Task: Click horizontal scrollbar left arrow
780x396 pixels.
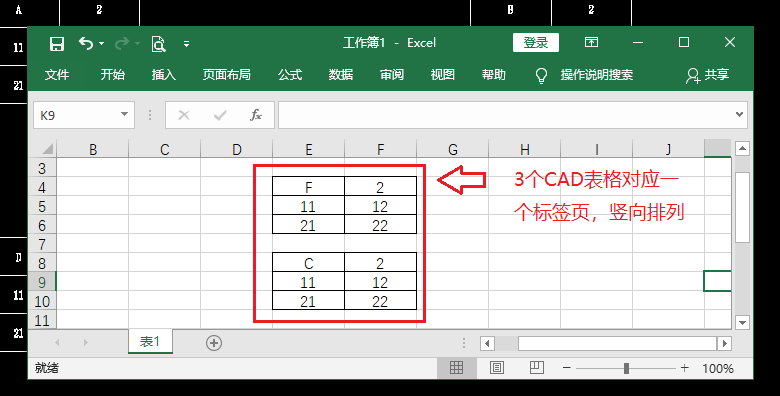Action: click(487, 343)
